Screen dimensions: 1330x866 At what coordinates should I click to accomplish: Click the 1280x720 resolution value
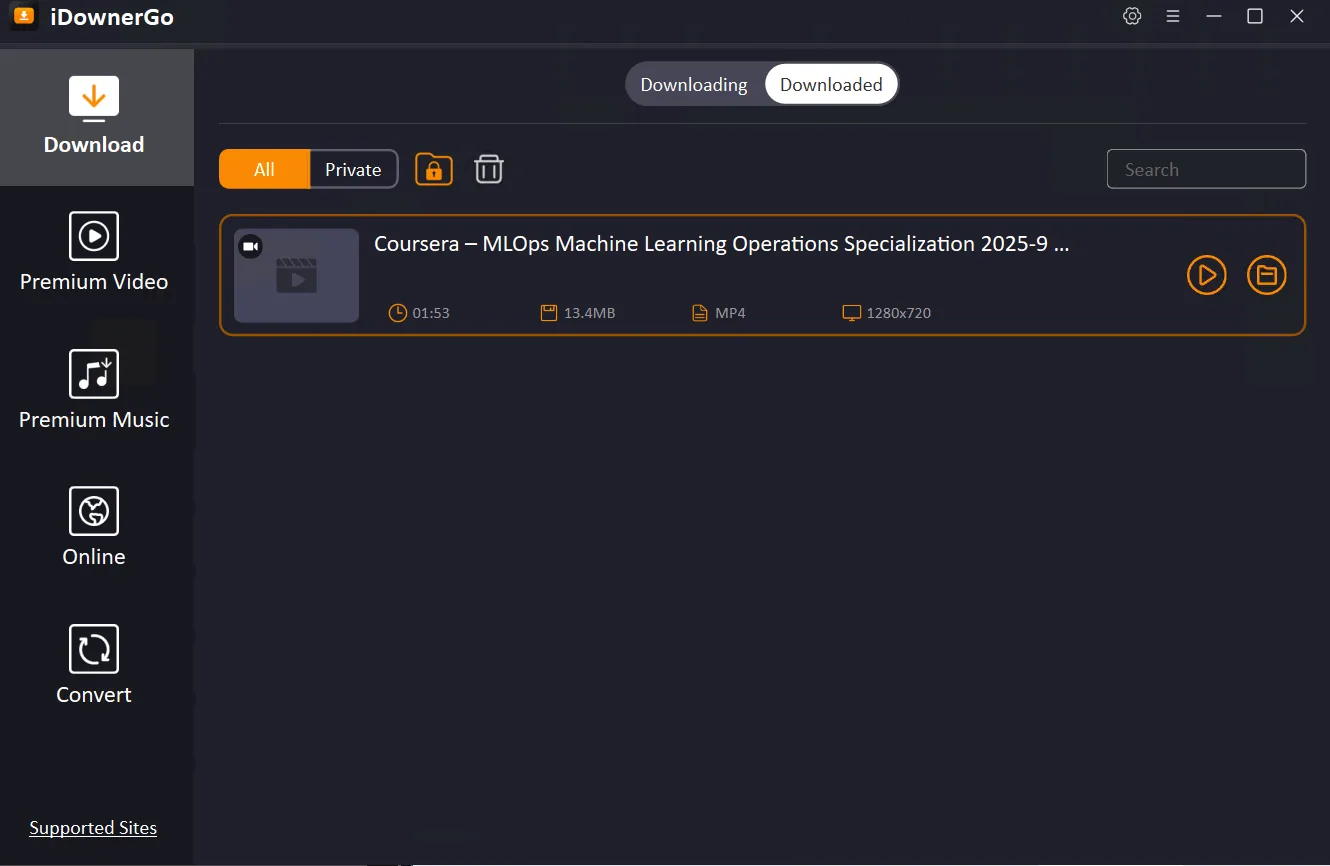[899, 313]
